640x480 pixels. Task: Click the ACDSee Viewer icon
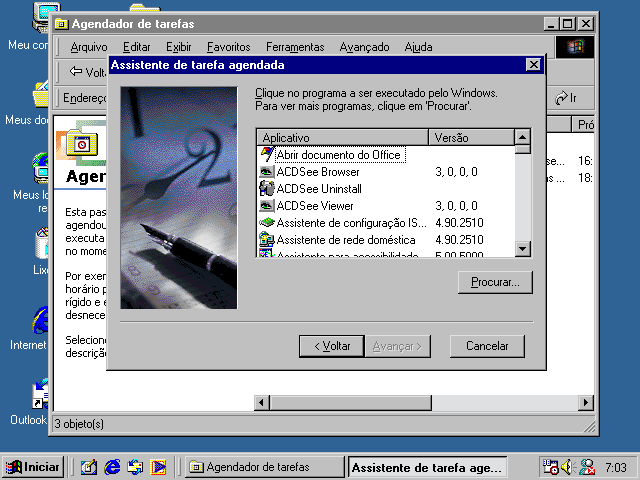pyautogui.click(x=267, y=206)
